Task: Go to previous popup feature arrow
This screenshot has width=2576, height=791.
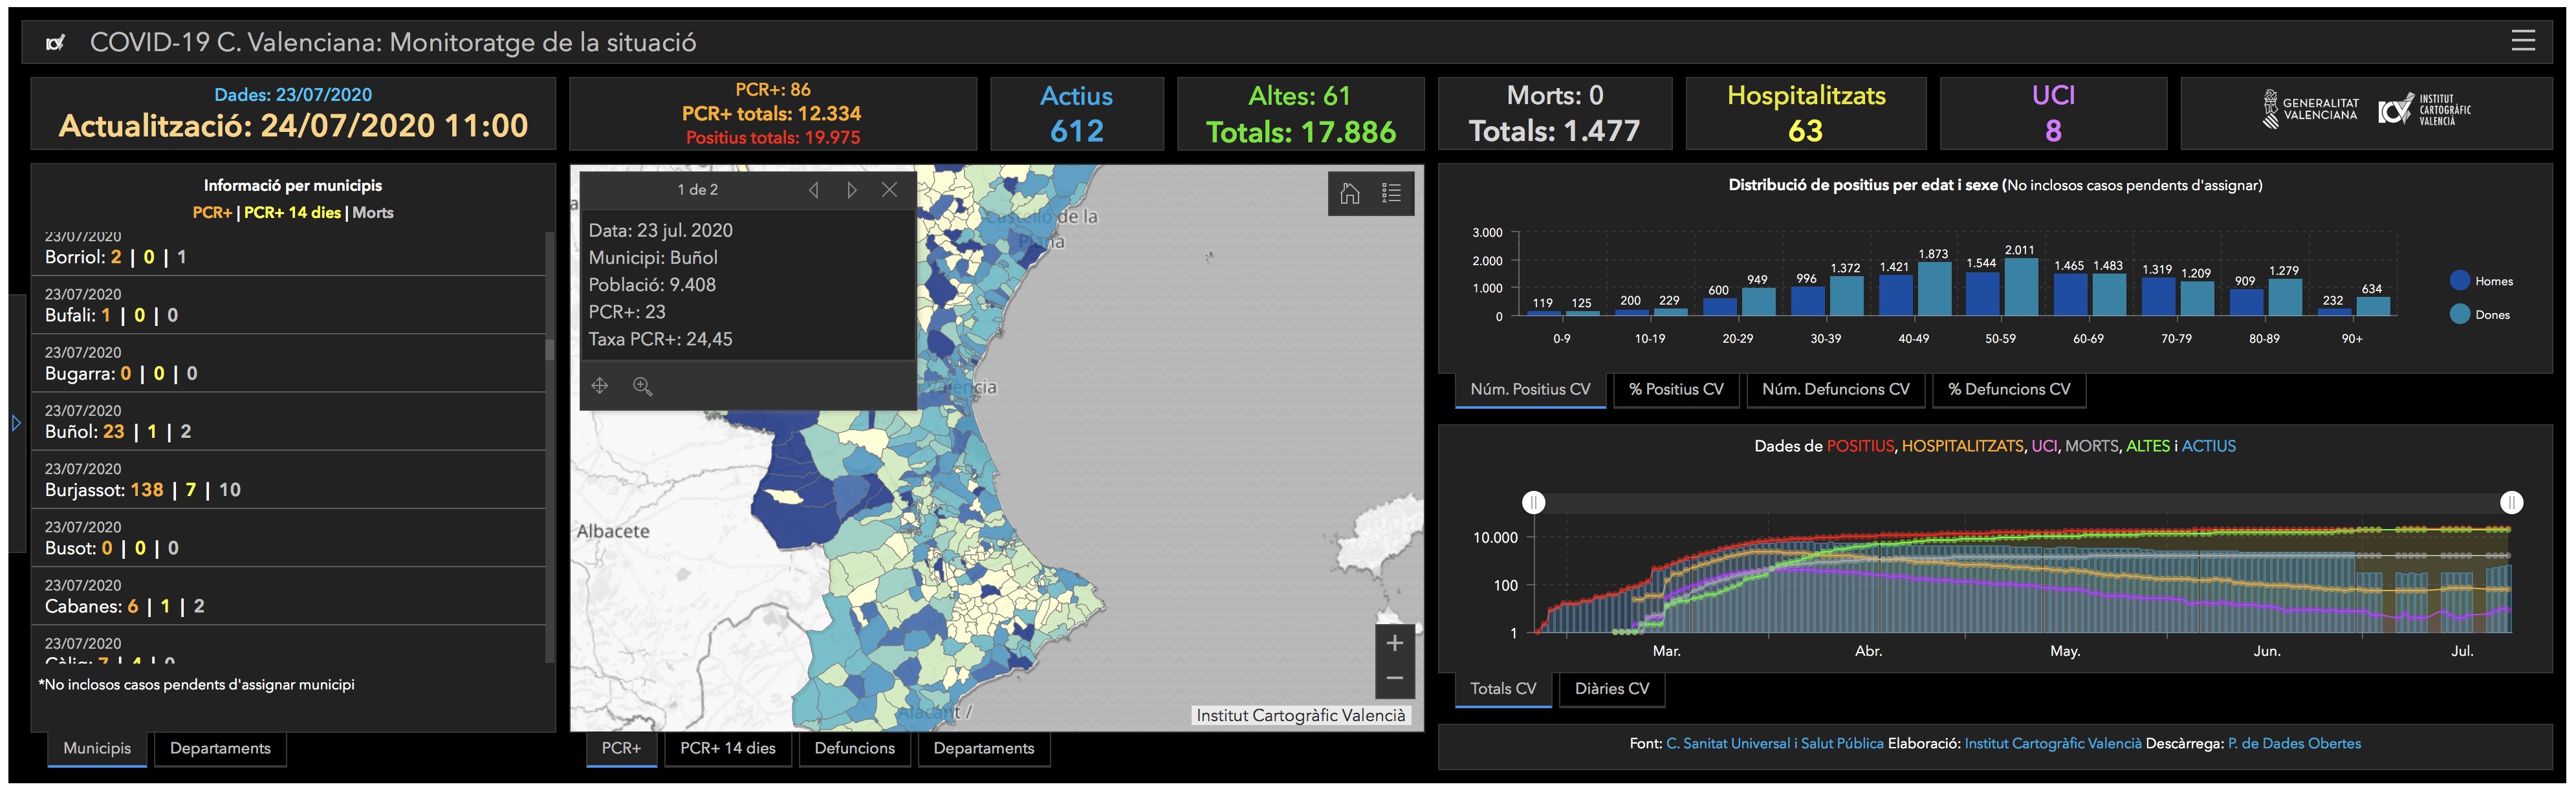Action: click(x=813, y=190)
